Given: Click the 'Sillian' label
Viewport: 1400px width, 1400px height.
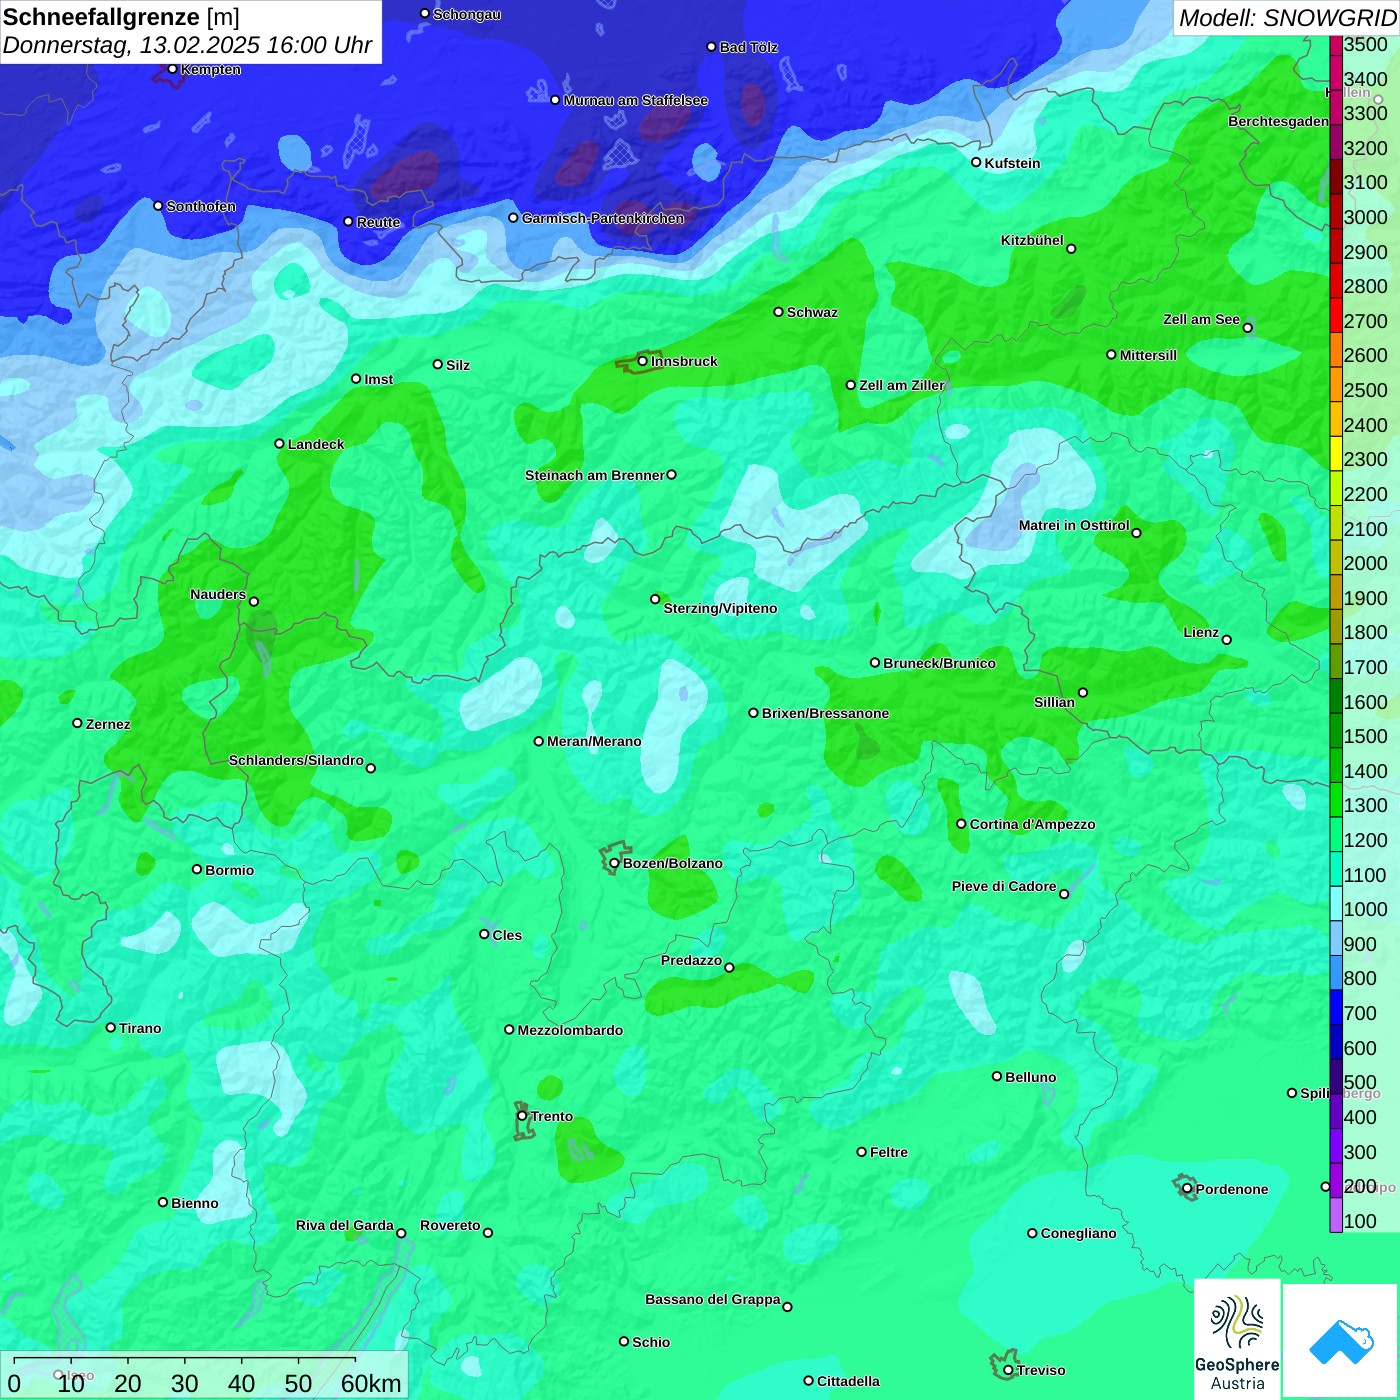Looking at the screenshot, I should [1054, 702].
